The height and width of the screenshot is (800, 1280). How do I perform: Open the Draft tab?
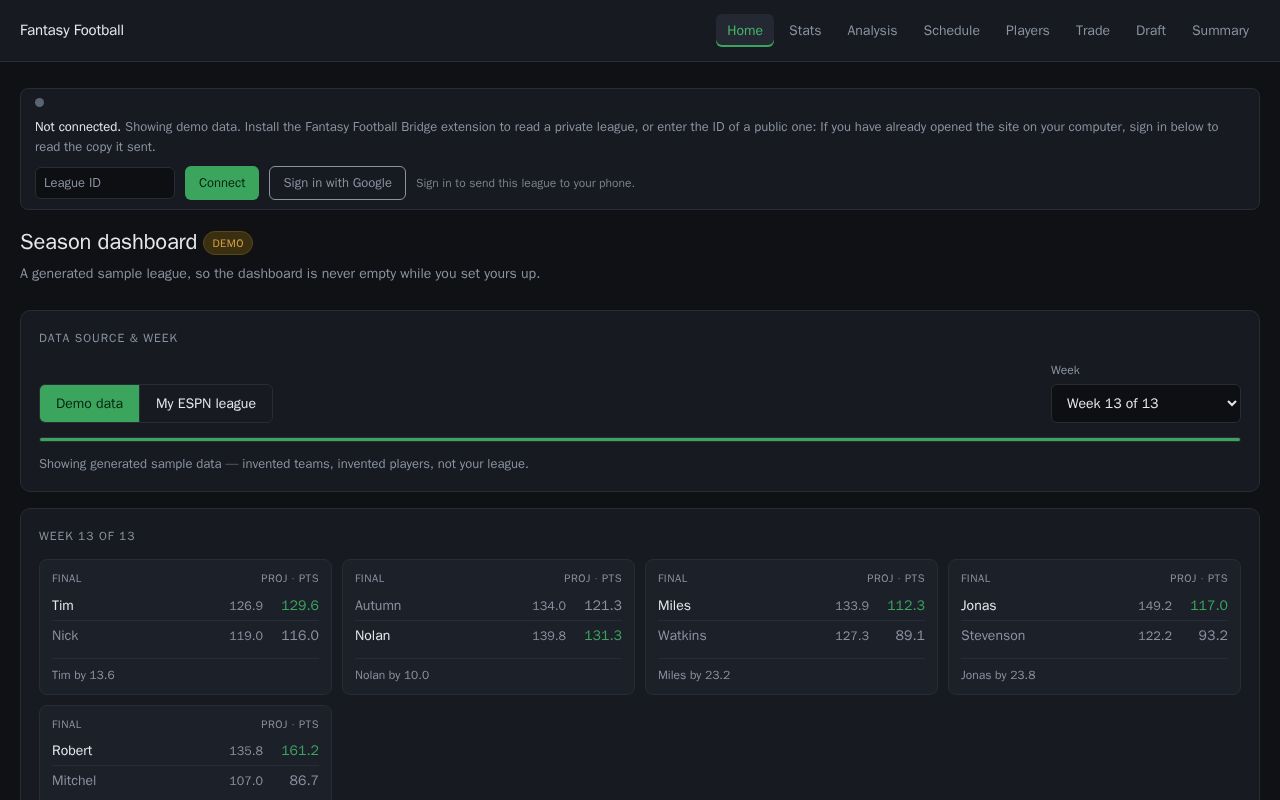pos(1151,30)
